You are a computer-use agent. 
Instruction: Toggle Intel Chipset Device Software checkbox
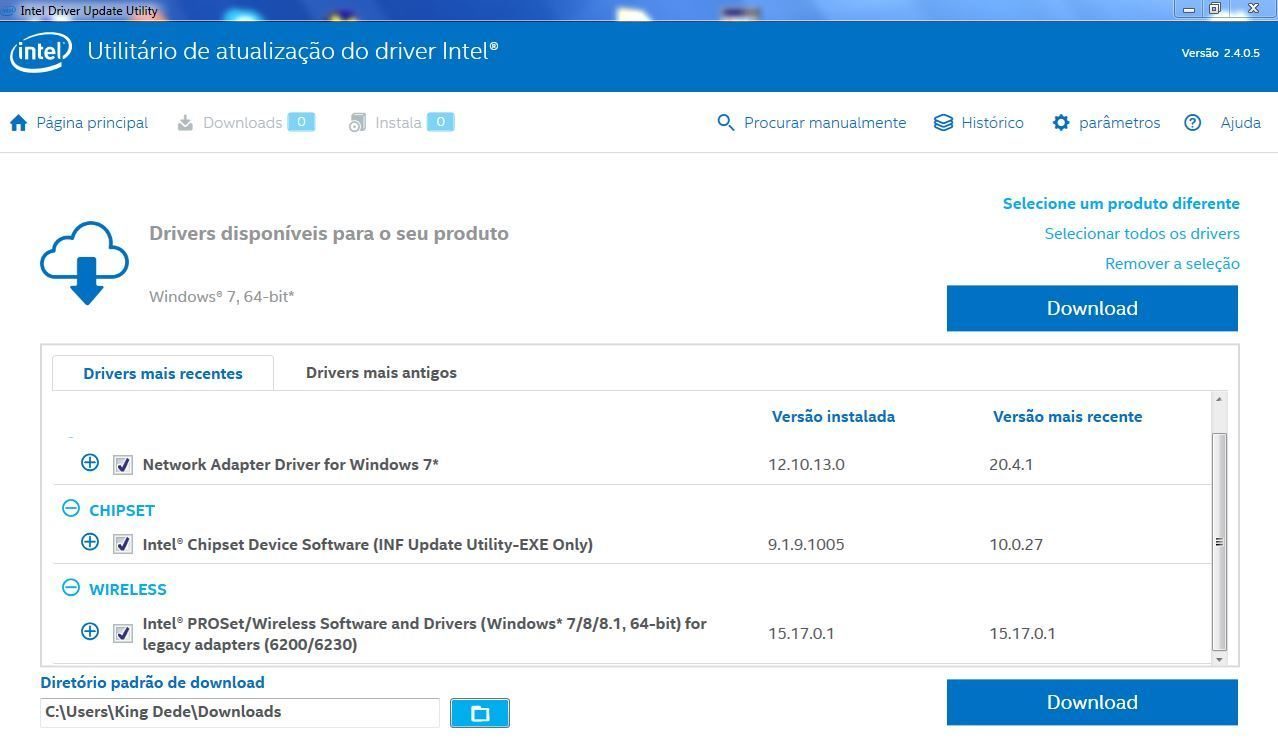(123, 545)
